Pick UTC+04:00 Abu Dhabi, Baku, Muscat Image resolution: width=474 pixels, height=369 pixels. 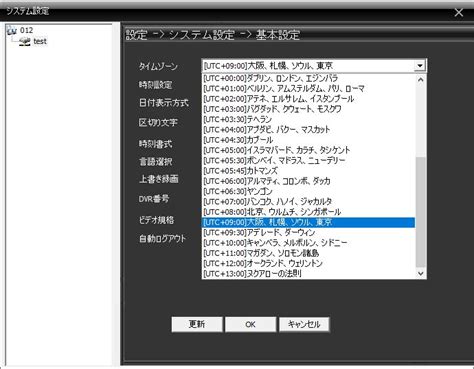308,130
